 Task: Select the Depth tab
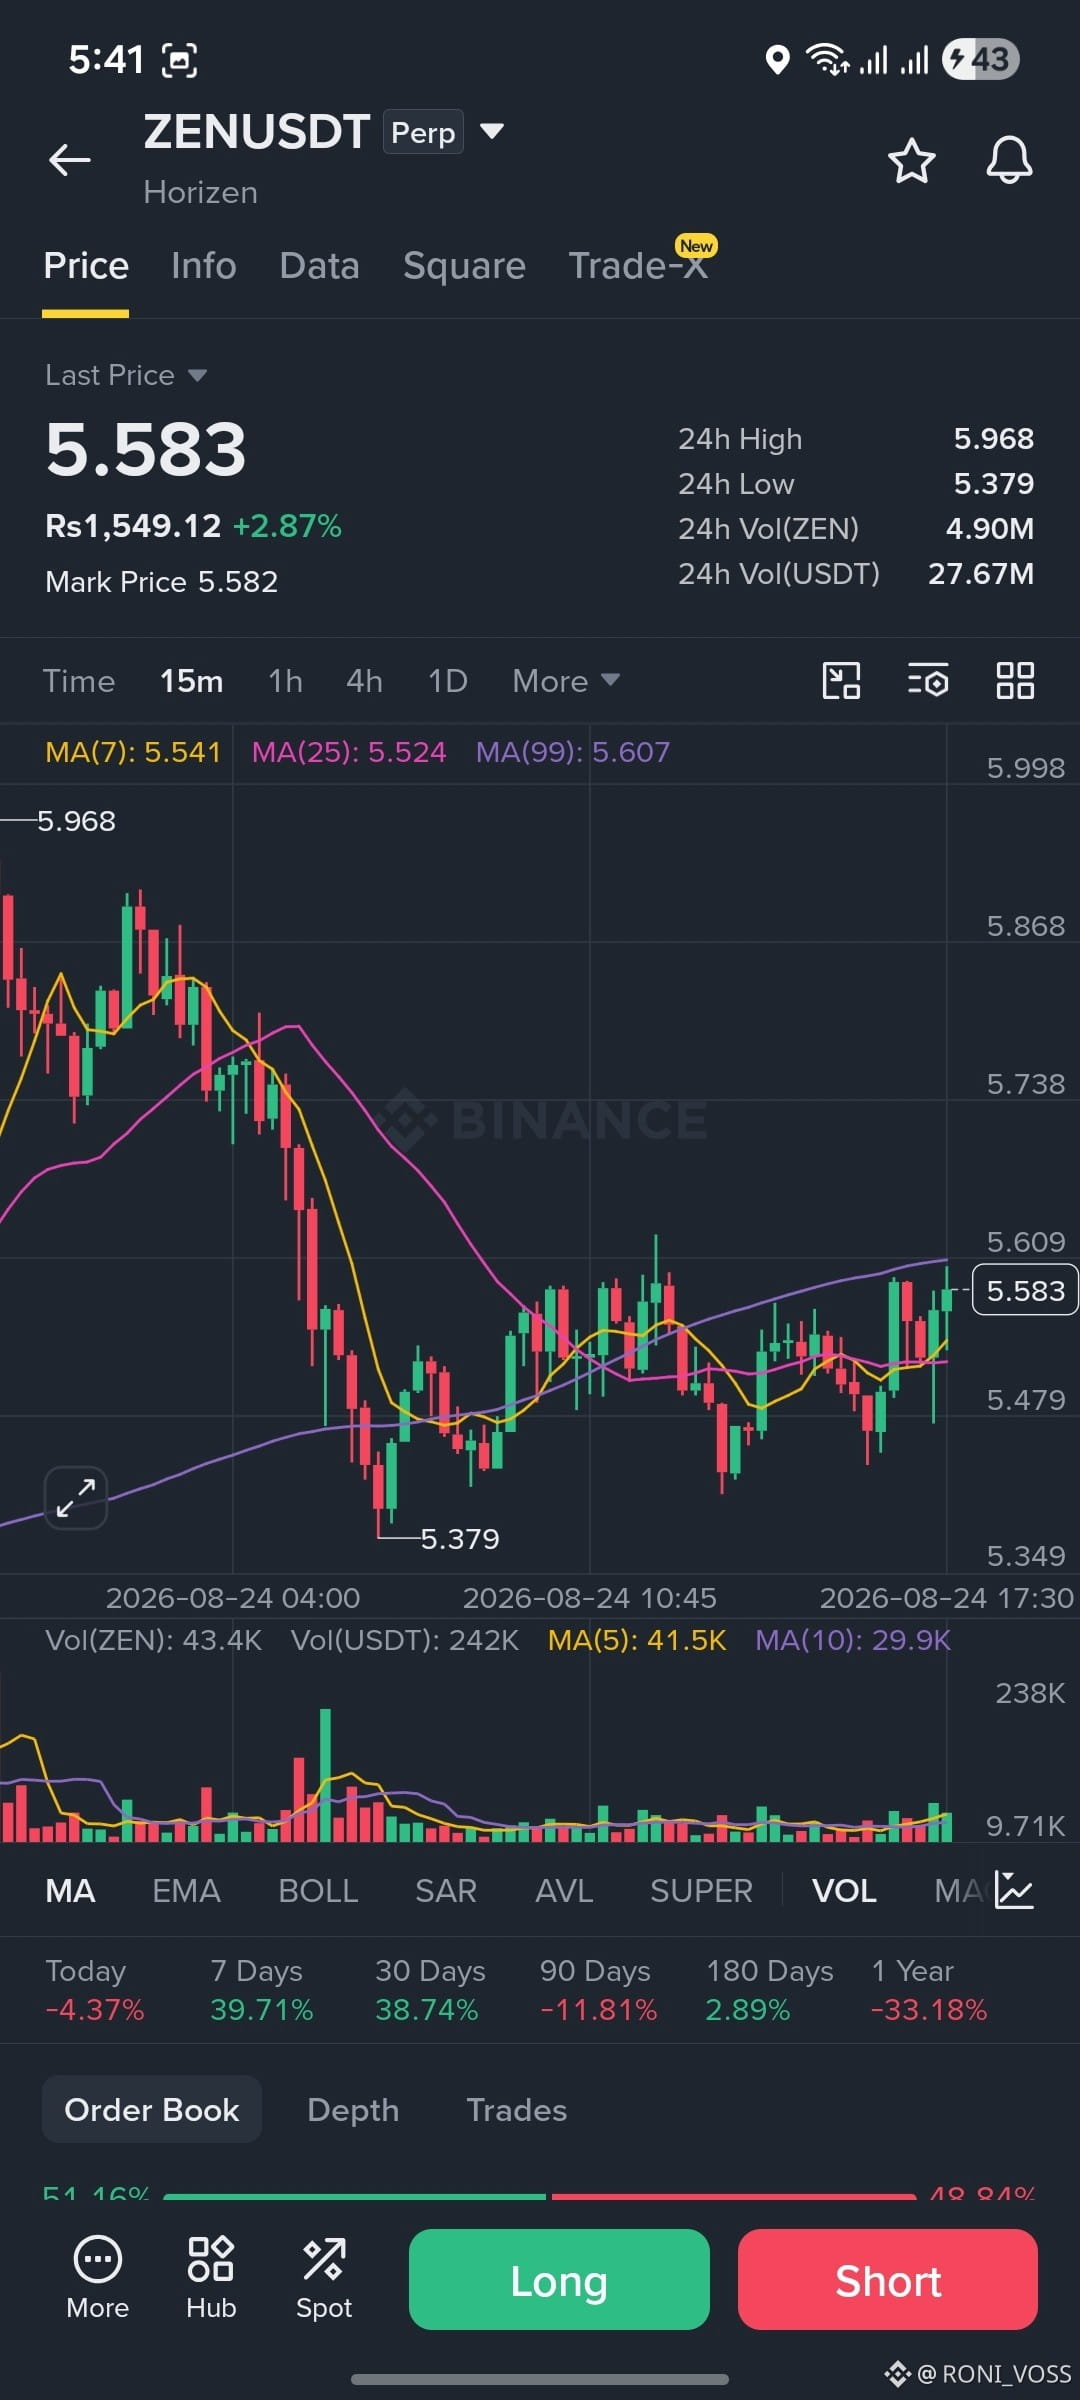[x=353, y=2110]
